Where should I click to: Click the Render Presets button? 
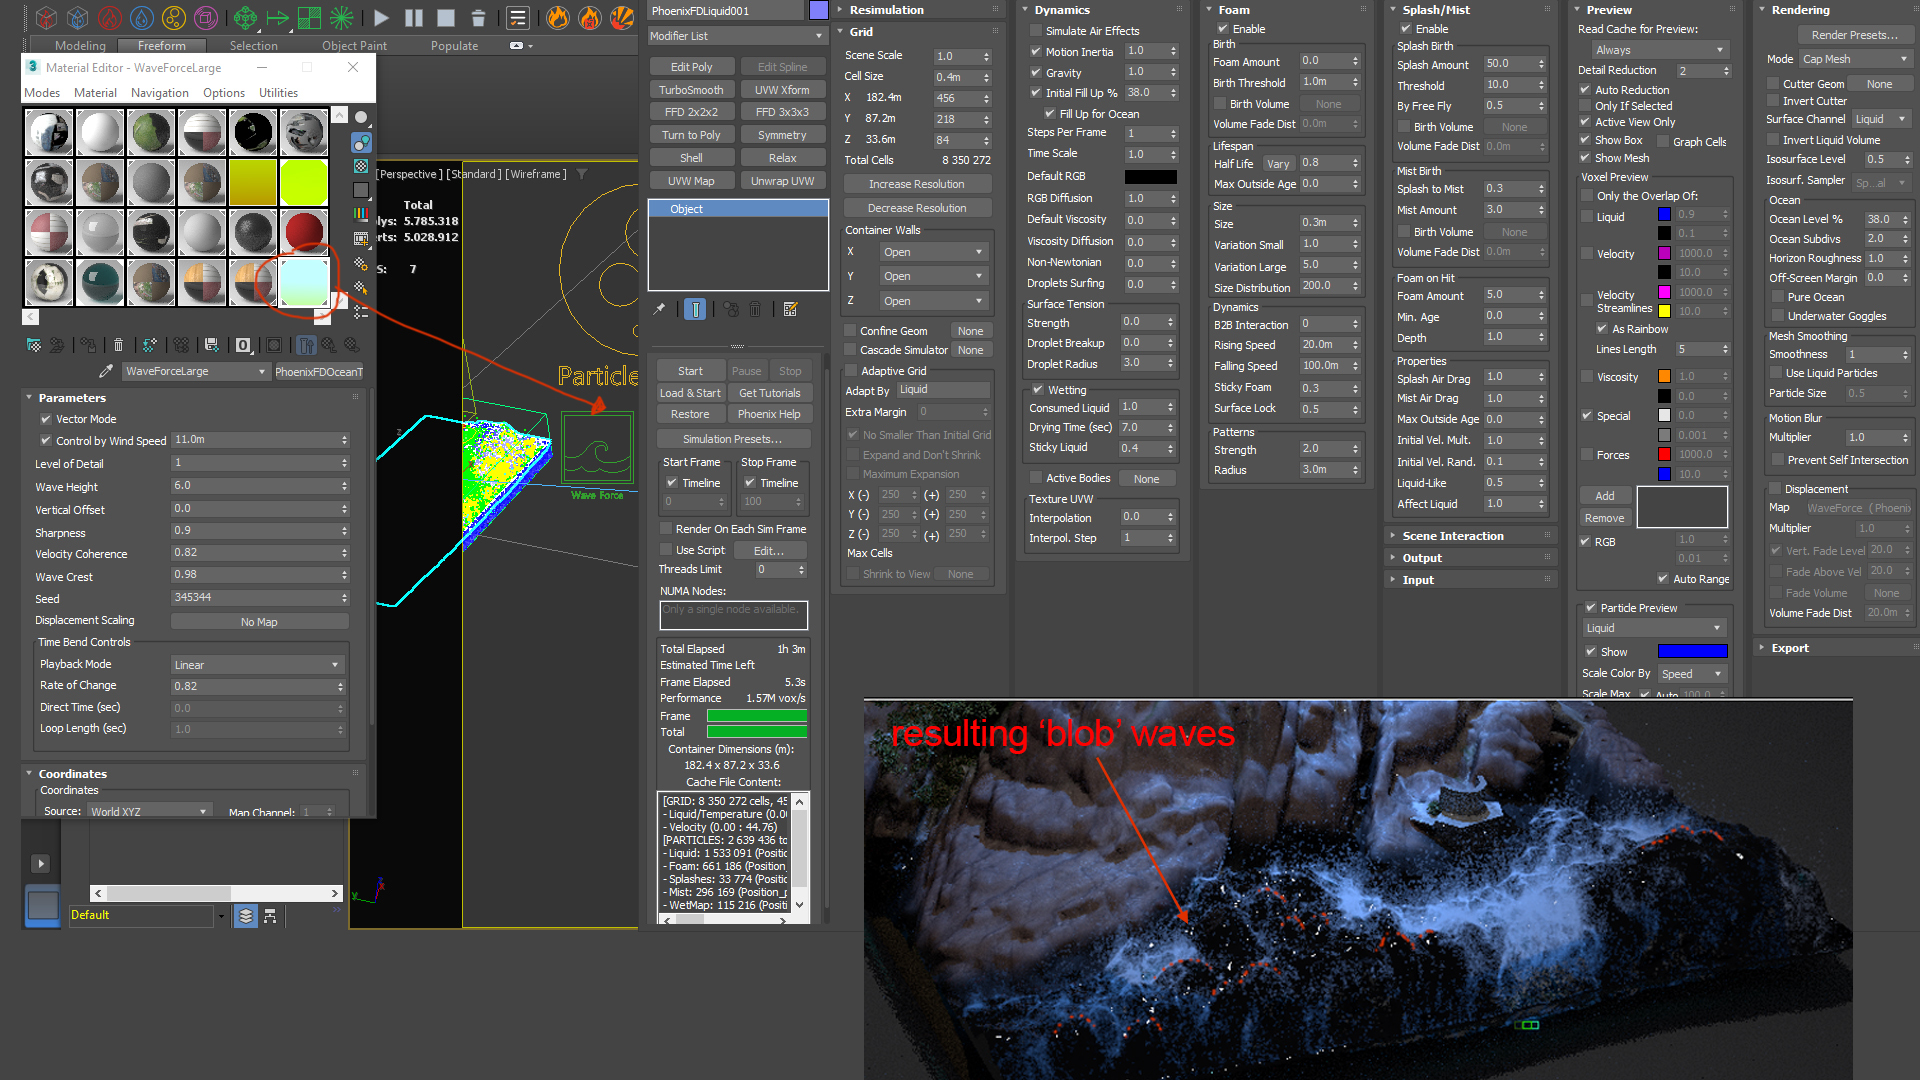1855,35
